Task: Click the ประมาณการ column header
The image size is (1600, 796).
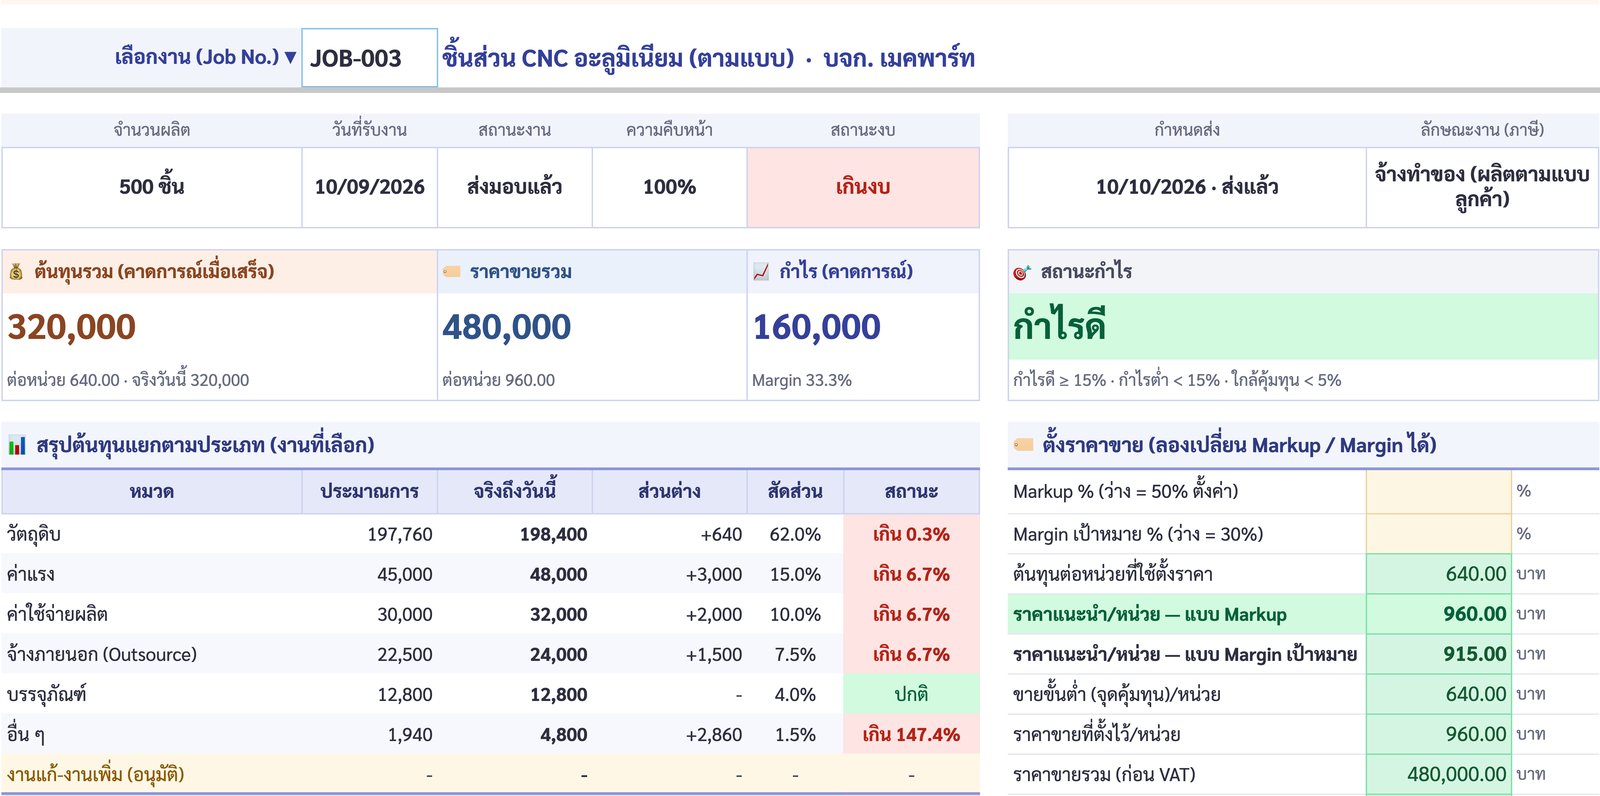Action: 370,491
